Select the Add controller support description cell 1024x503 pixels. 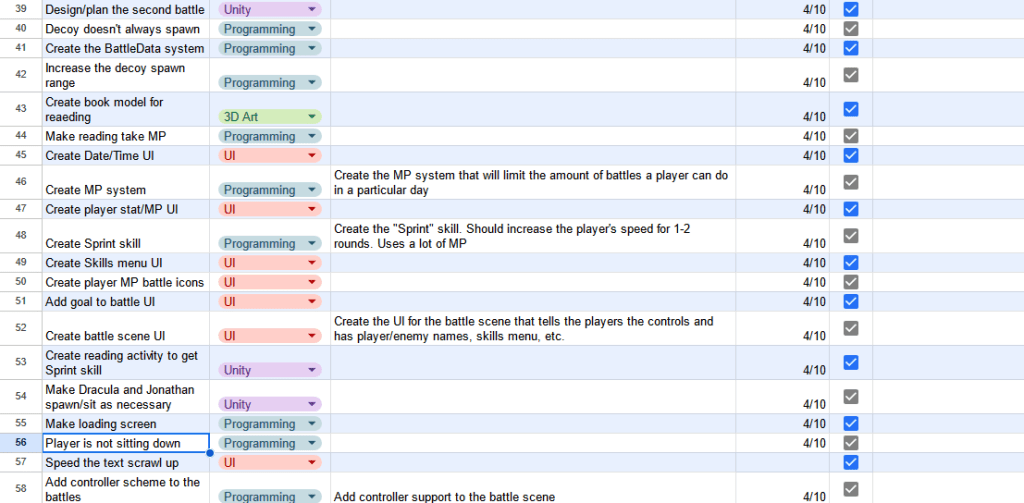coord(532,496)
